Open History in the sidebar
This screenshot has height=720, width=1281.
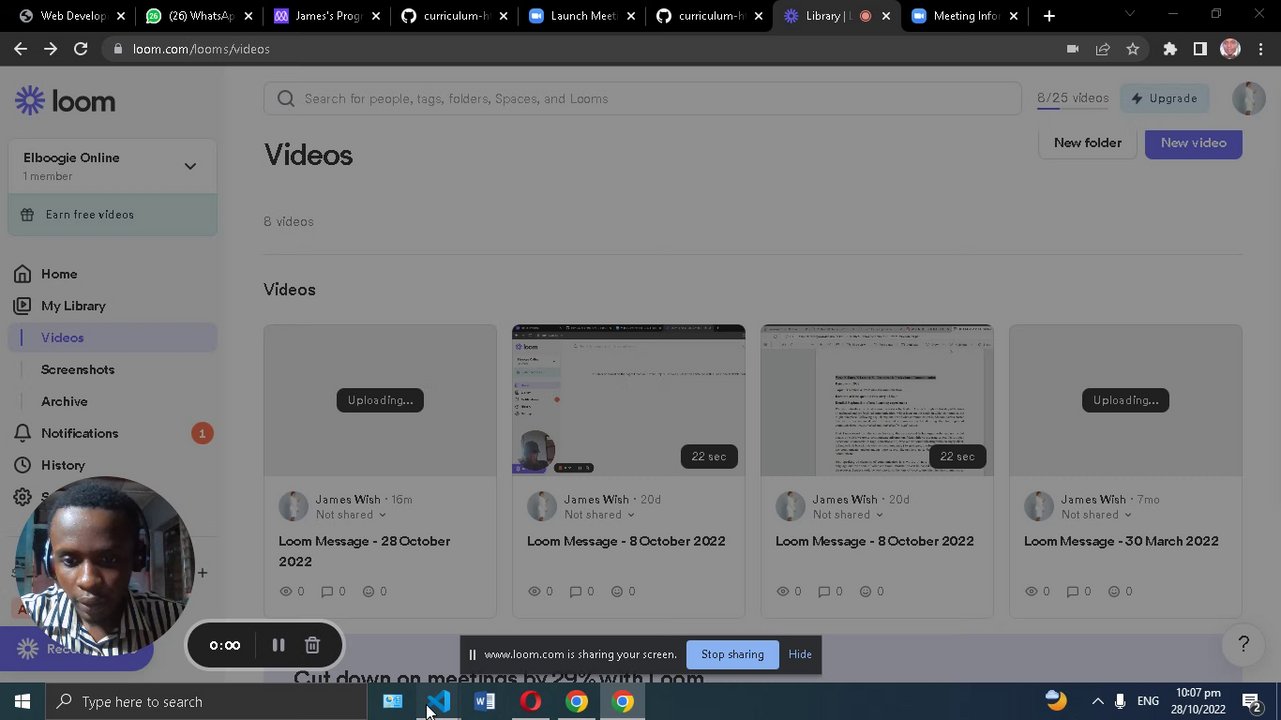pyautogui.click(x=63, y=465)
